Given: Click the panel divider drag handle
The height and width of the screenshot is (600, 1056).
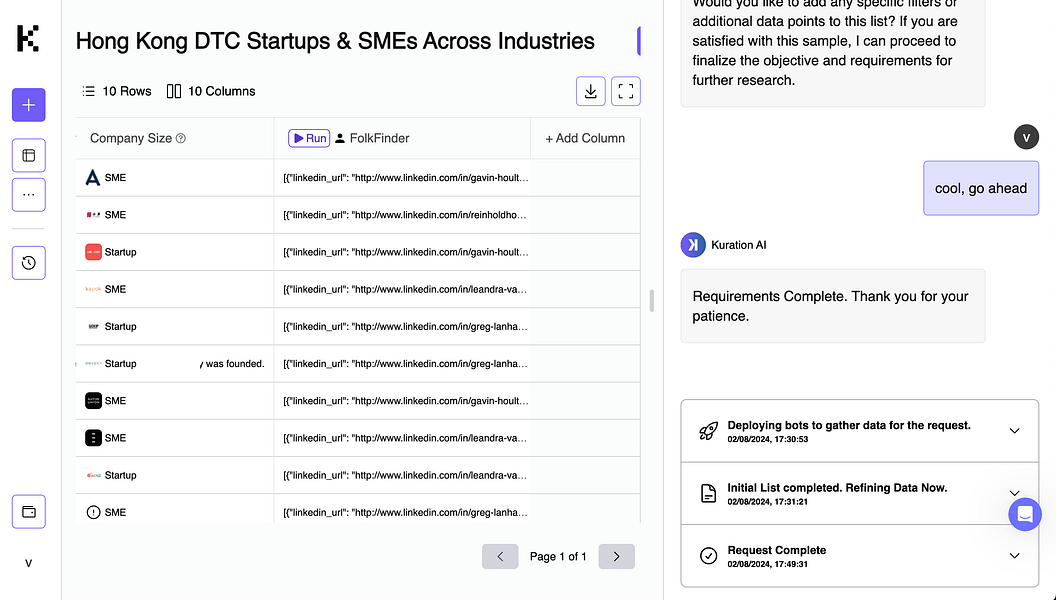Looking at the screenshot, I should pyautogui.click(x=652, y=300).
